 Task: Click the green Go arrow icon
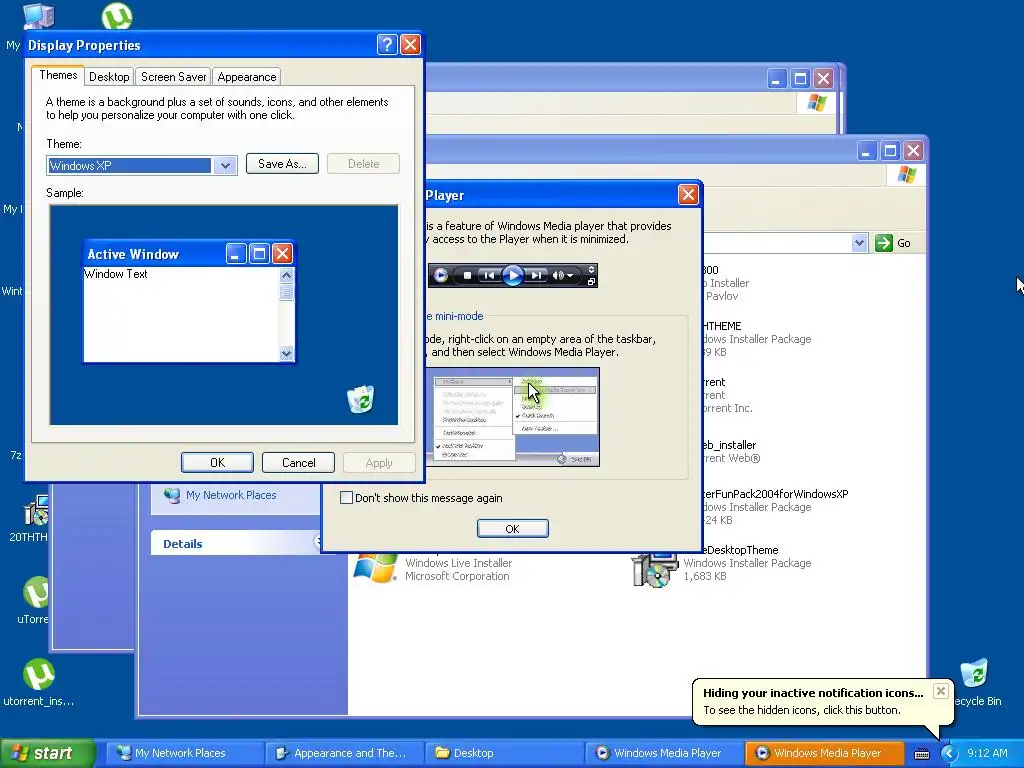884,243
